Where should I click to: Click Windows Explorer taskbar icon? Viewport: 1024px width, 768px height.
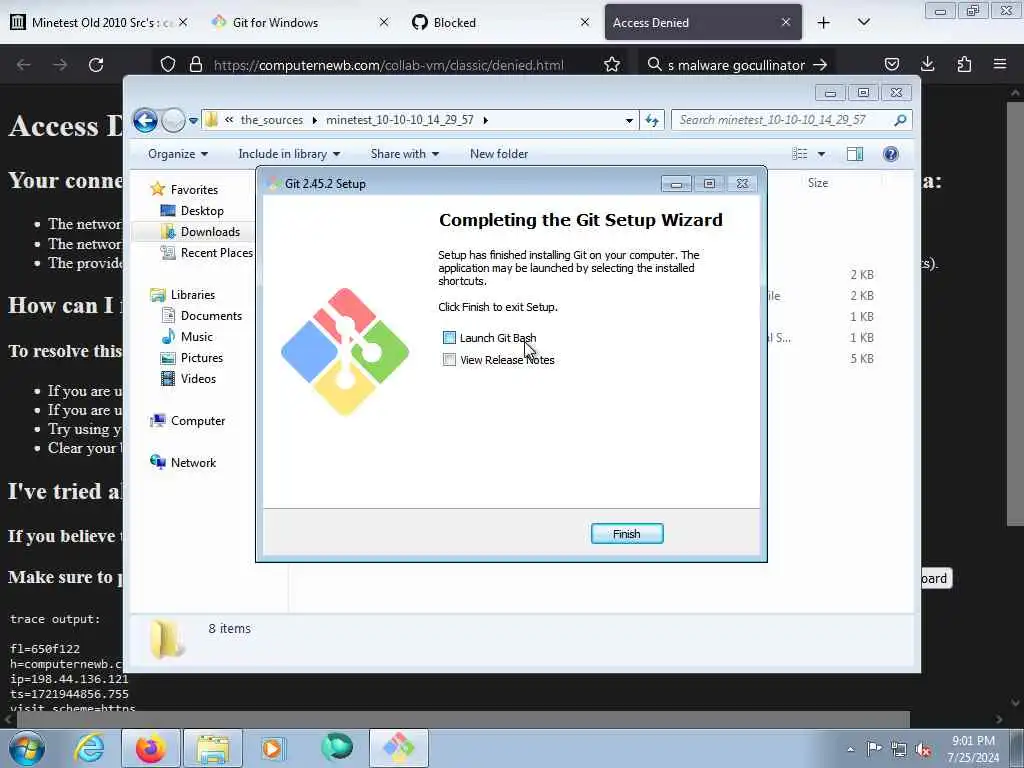pyautogui.click(x=213, y=748)
